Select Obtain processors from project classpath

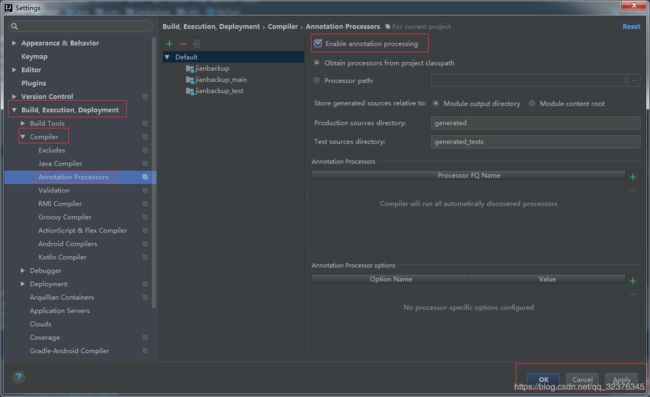coord(317,63)
